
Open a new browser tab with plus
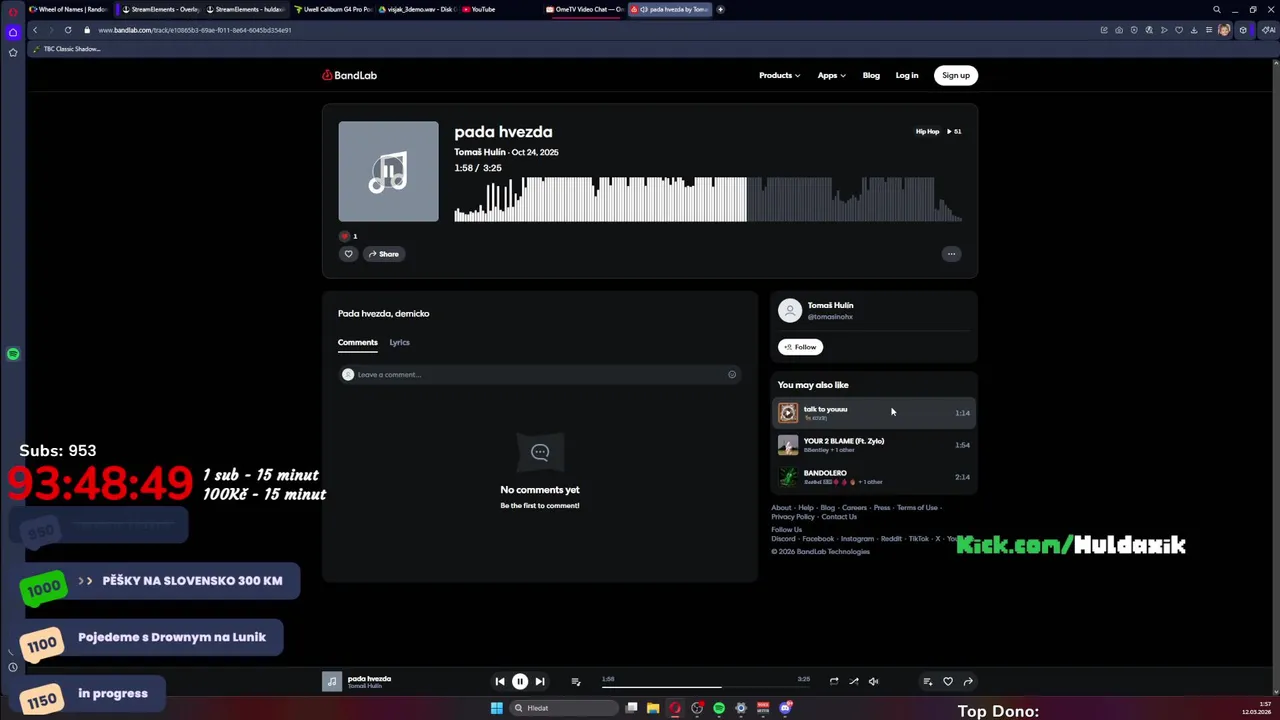tap(720, 9)
